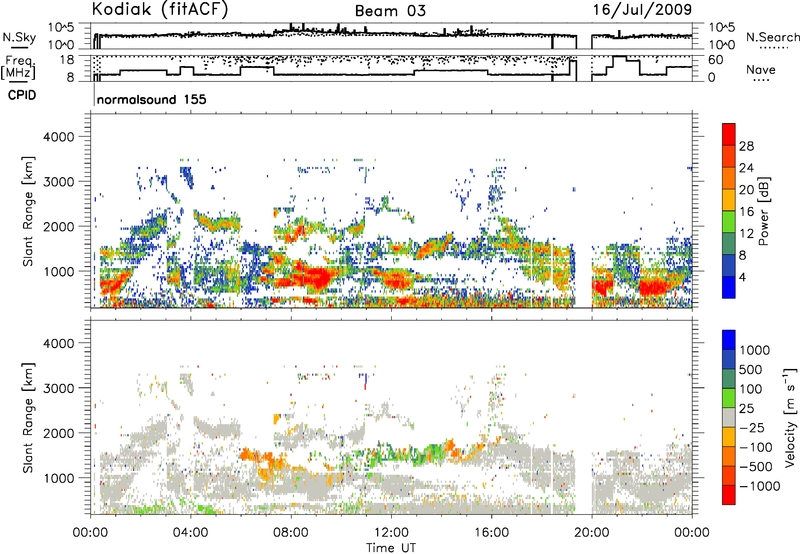Click the date "16/Jul/2009"

[x=642, y=9]
